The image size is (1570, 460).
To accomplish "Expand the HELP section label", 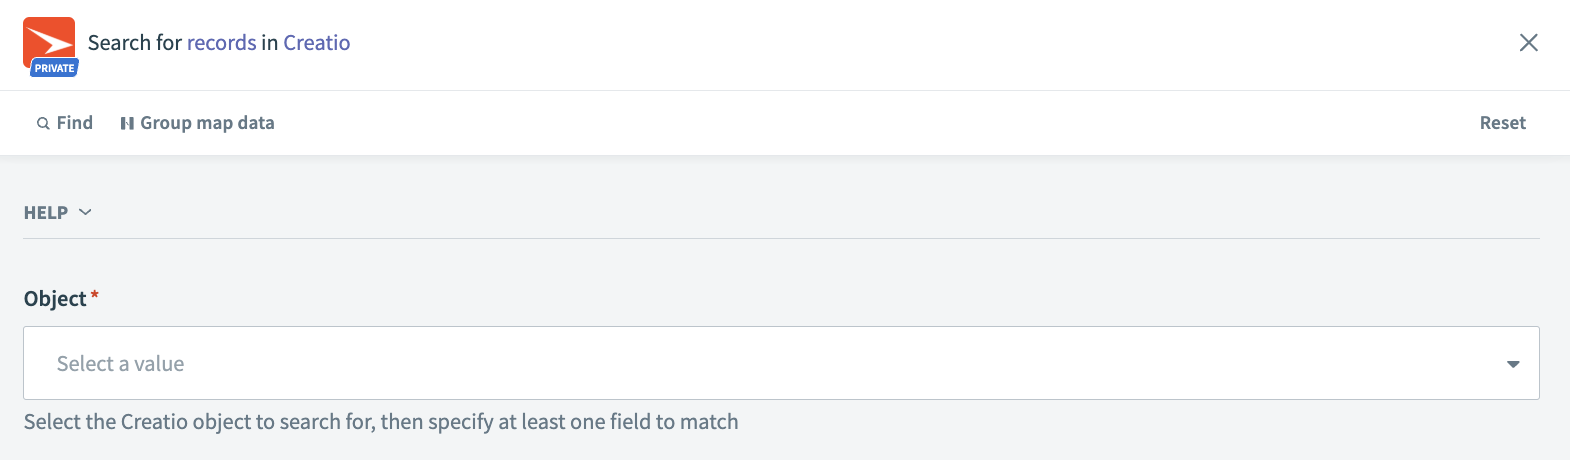I will click(46, 213).
